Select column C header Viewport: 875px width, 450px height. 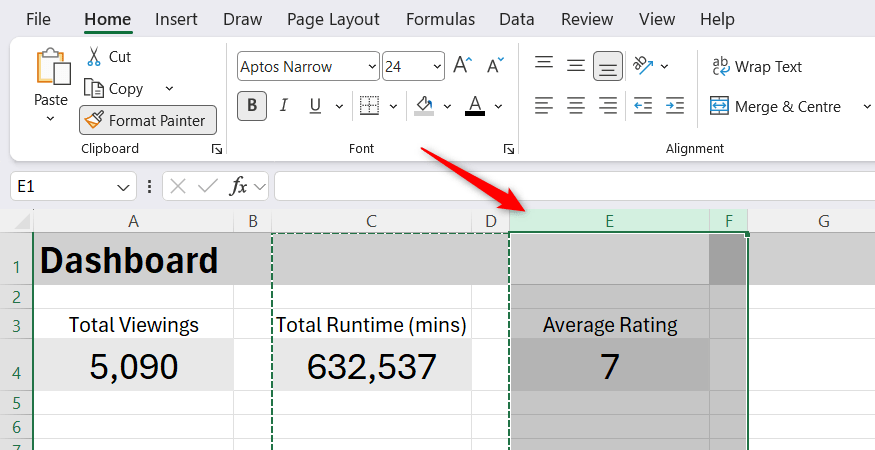tap(371, 221)
